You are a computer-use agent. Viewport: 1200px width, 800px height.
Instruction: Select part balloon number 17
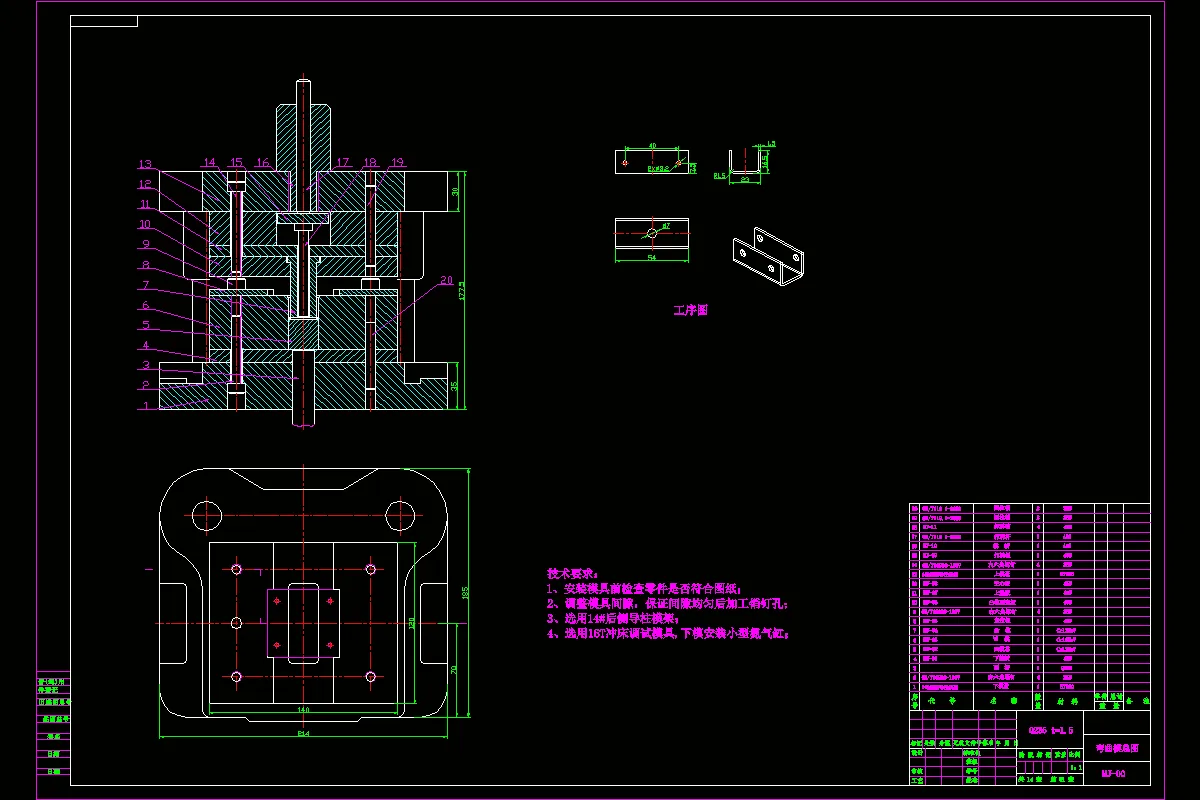343,162
